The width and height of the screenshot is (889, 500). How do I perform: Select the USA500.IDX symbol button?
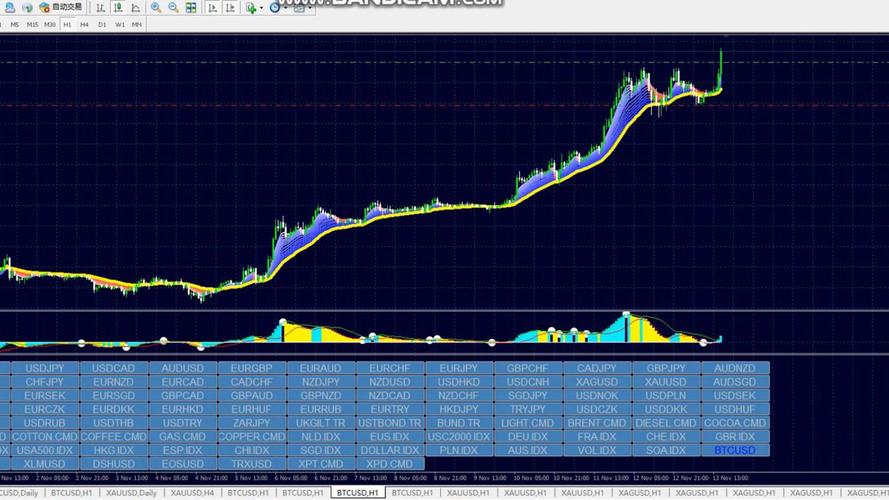tap(45, 450)
